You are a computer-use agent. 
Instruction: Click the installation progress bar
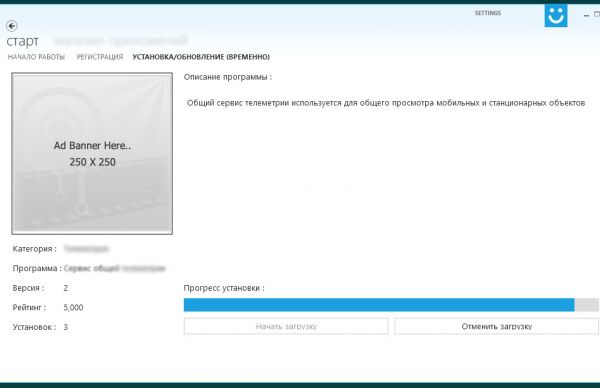[x=391, y=305]
